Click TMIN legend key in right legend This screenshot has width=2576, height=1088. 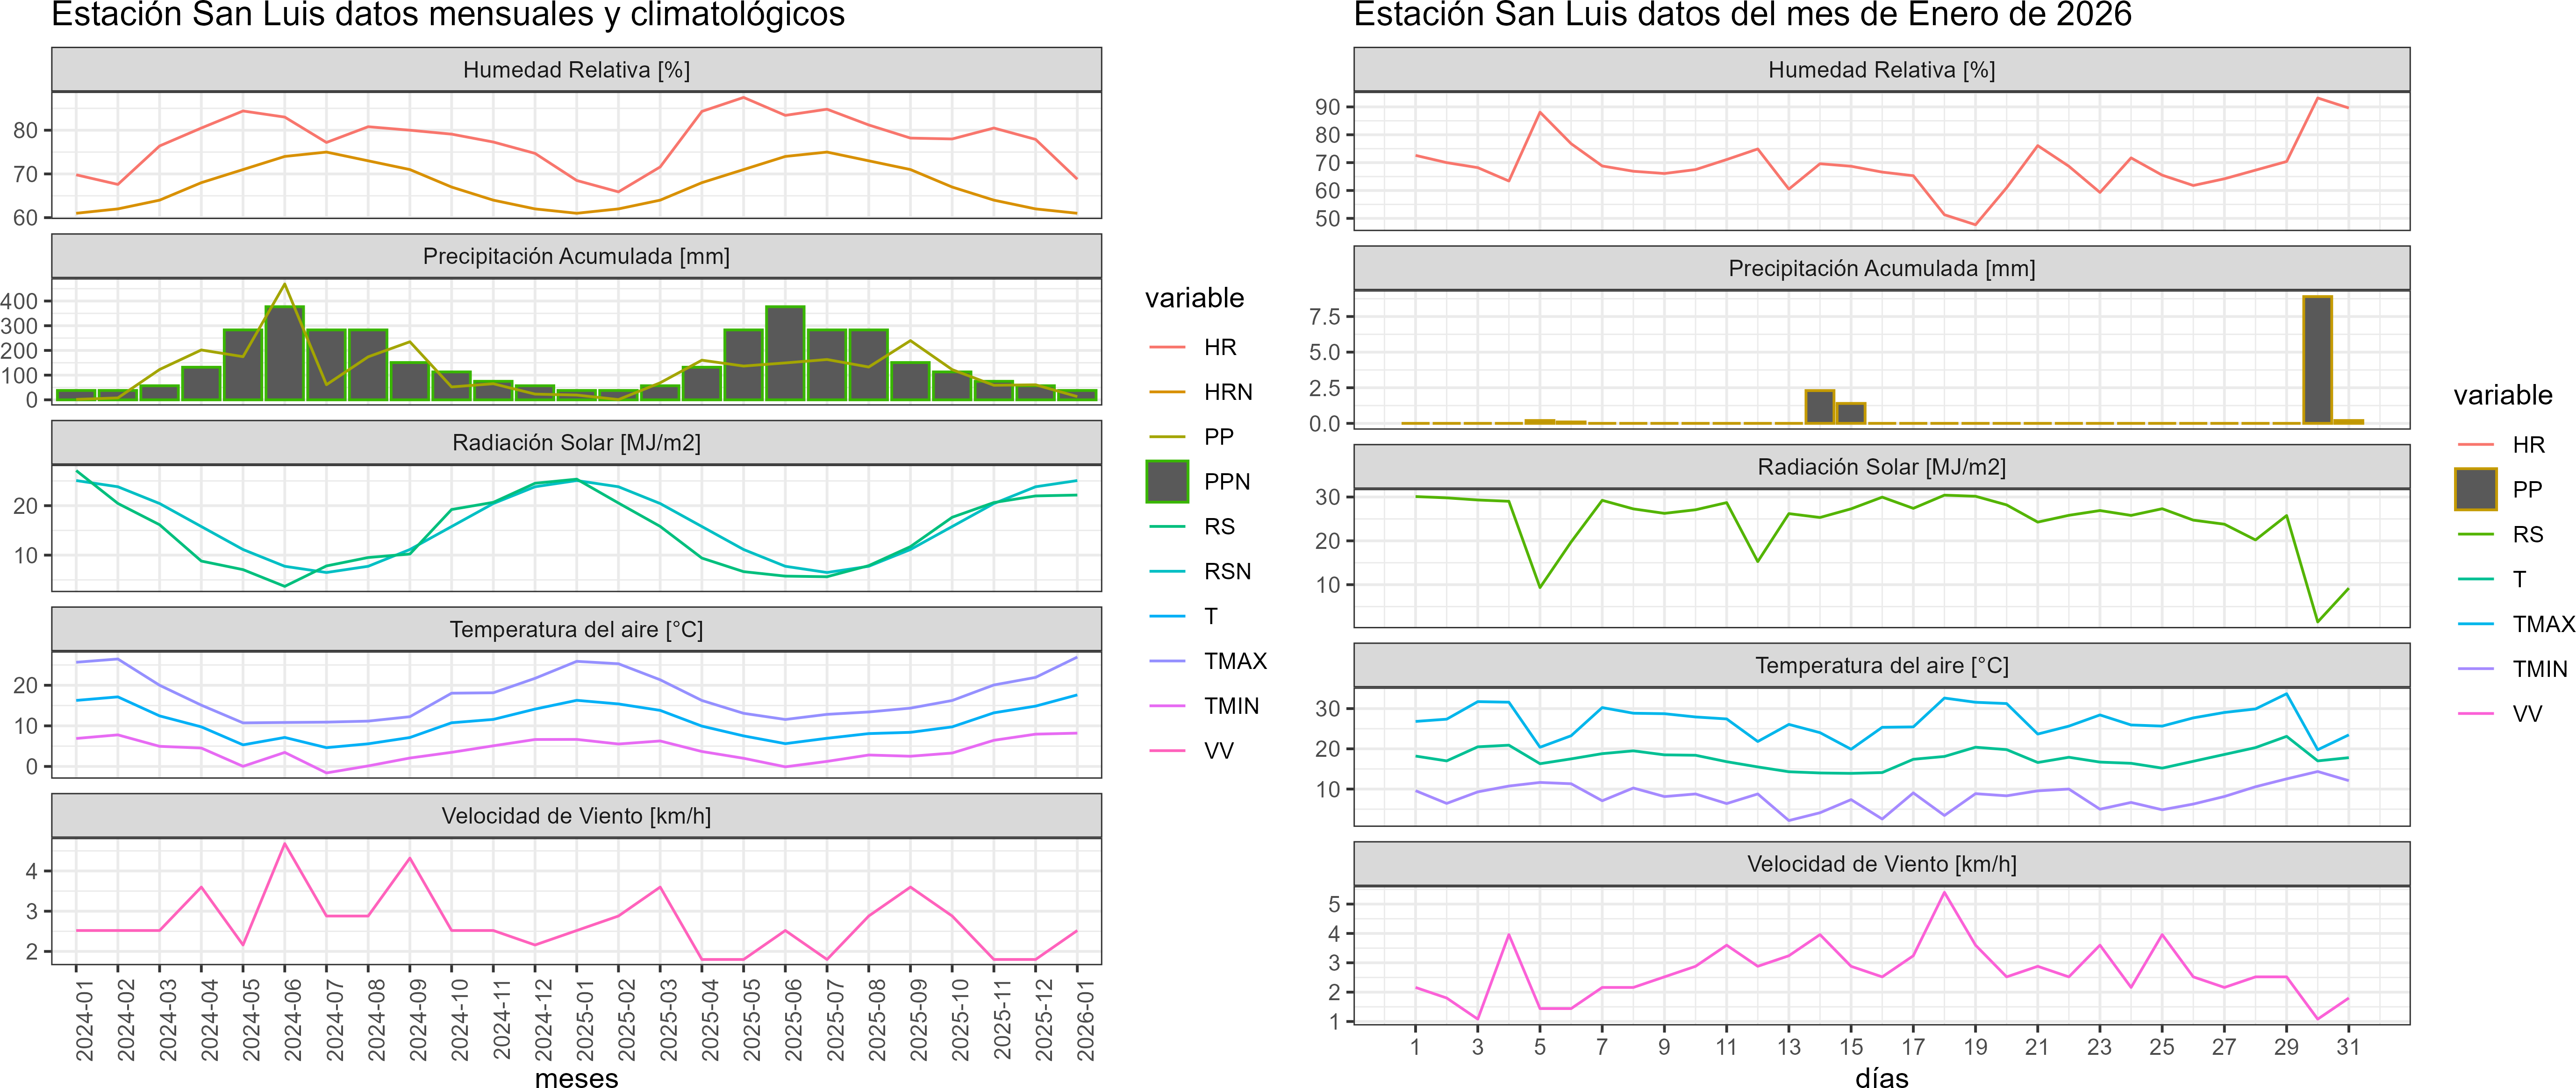2476,669
